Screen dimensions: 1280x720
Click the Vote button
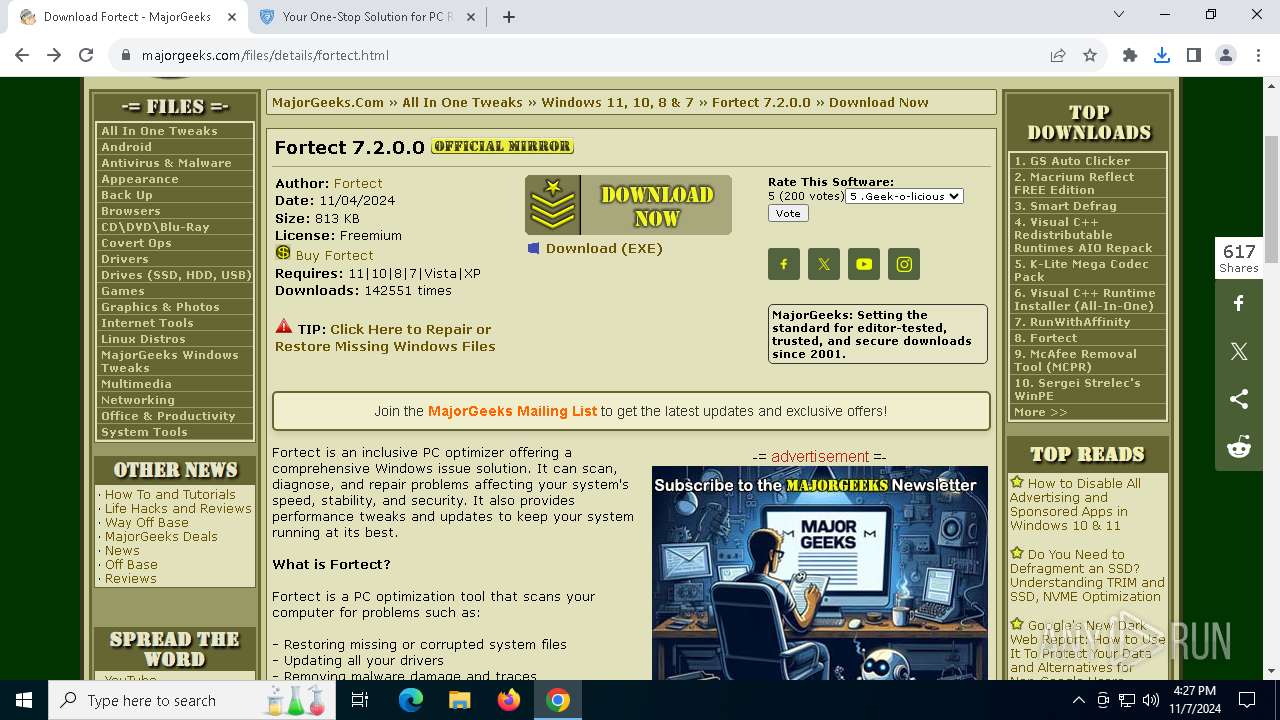pyautogui.click(x=788, y=213)
